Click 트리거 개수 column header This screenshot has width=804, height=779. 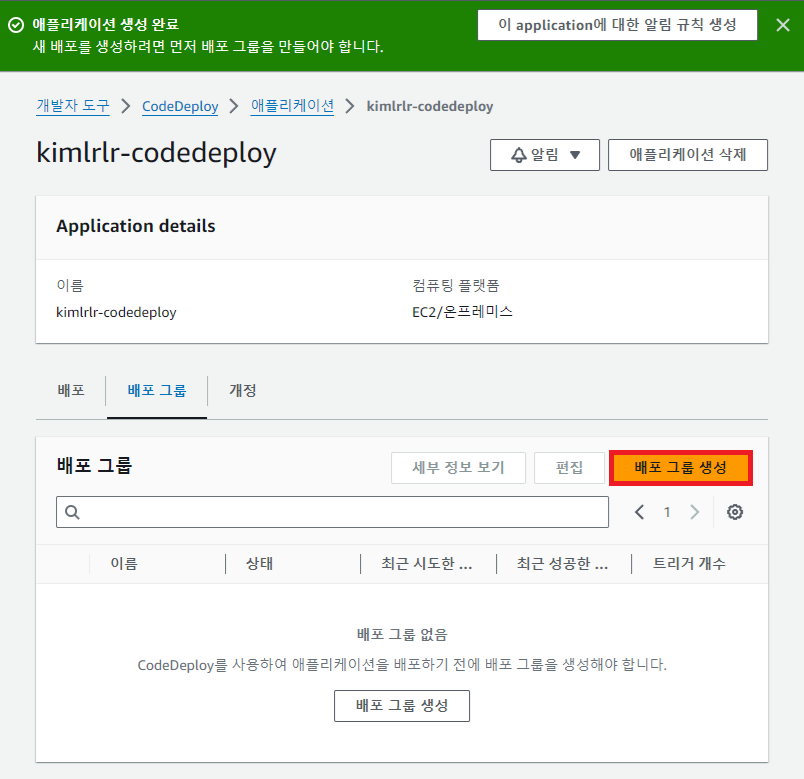[689, 564]
